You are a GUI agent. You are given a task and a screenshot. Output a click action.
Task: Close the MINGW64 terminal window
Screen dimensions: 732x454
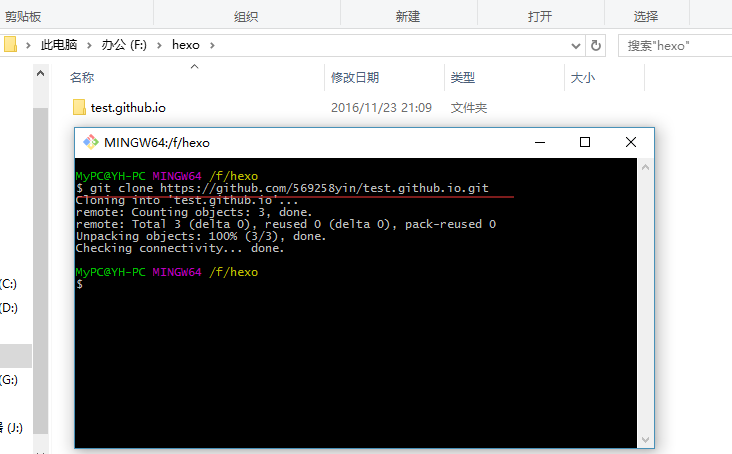pos(630,142)
